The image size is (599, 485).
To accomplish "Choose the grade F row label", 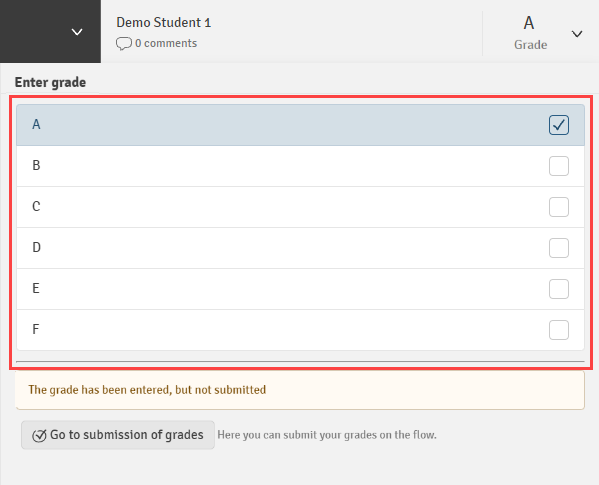I will tap(36, 329).
